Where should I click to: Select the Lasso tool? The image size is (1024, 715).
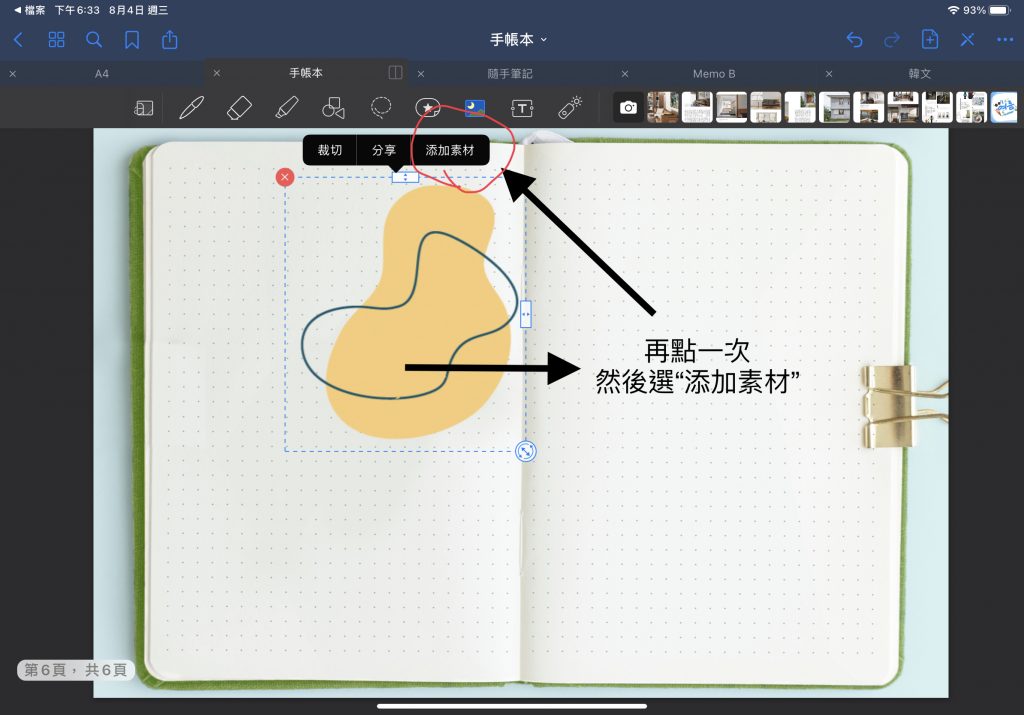pyautogui.click(x=381, y=107)
